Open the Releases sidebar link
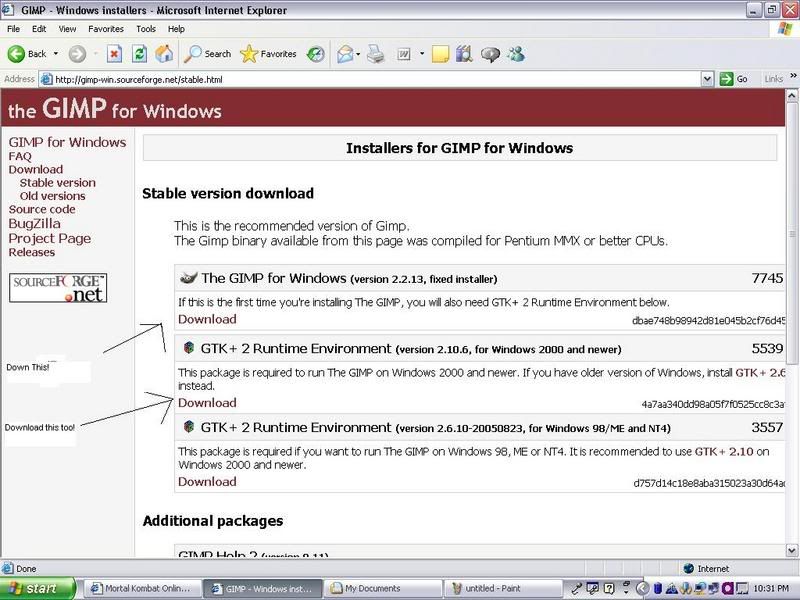 pyautogui.click(x=32, y=252)
